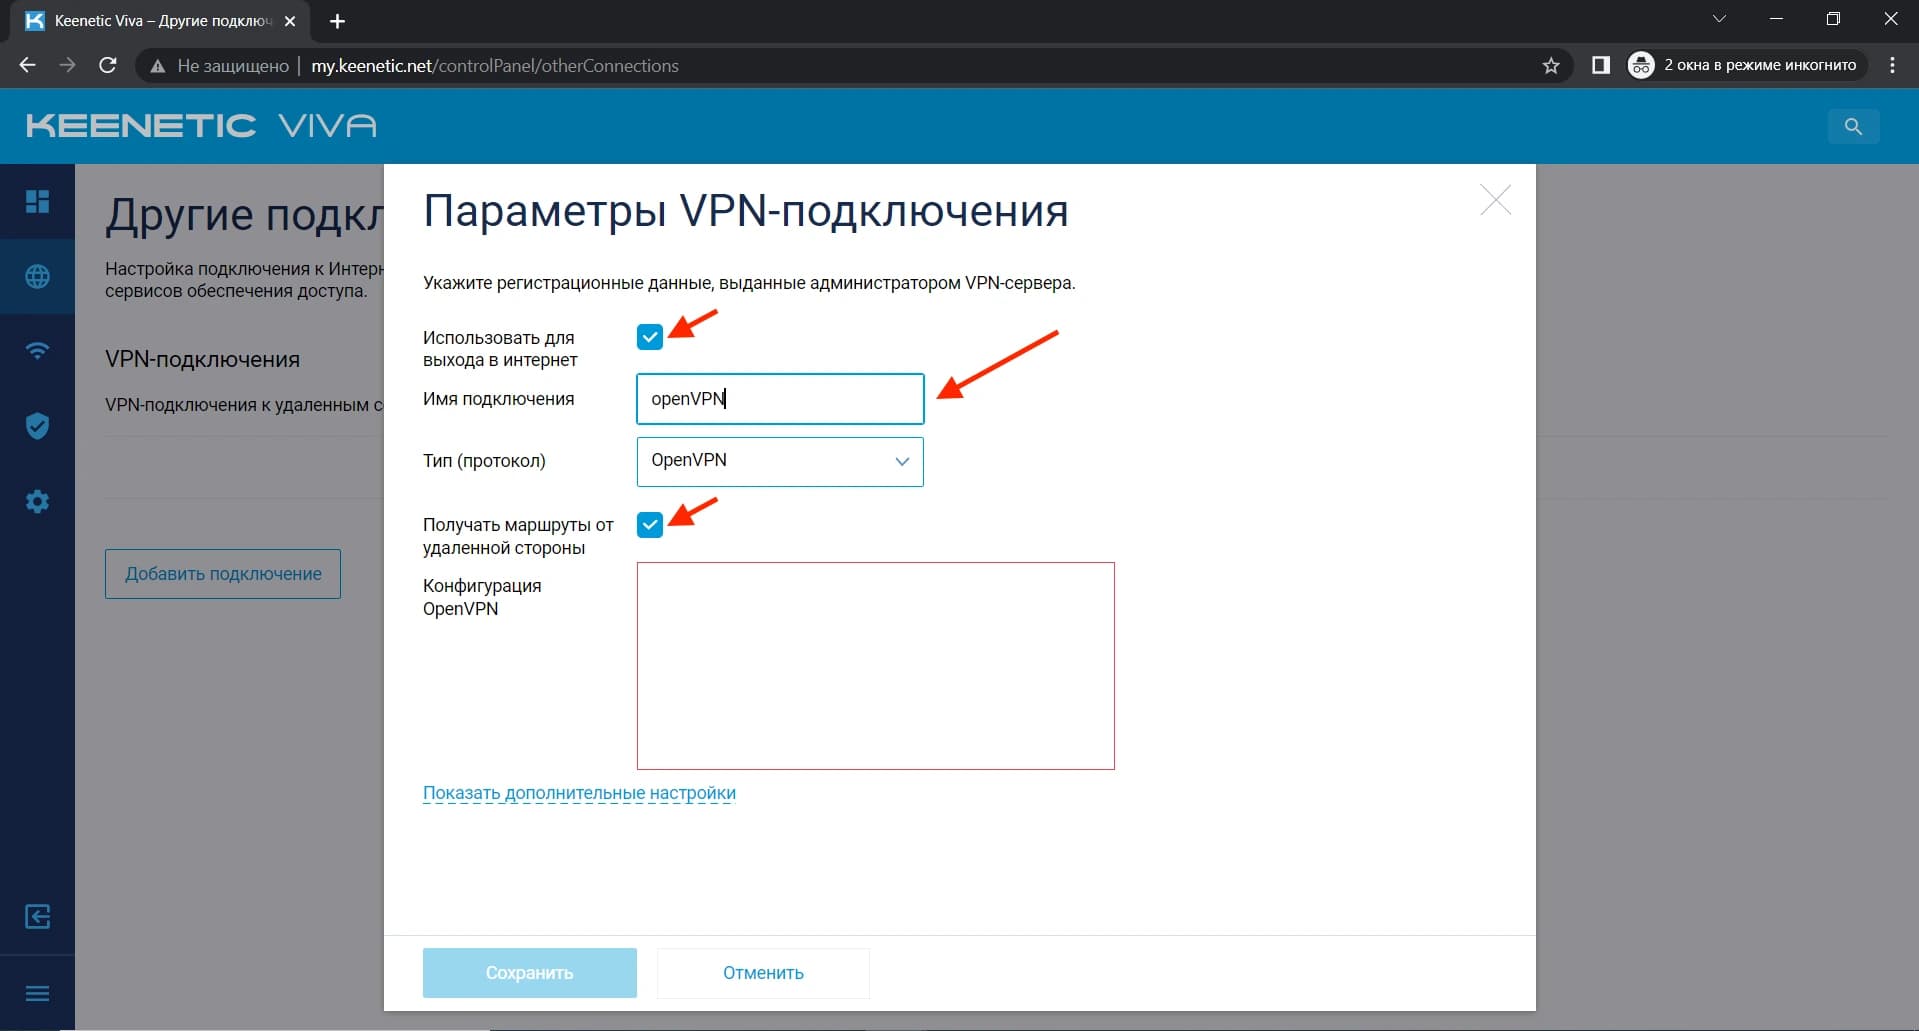Open the Wi-Fi section in the sidebar
This screenshot has height=1031, width=1919.
pos(37,351)
